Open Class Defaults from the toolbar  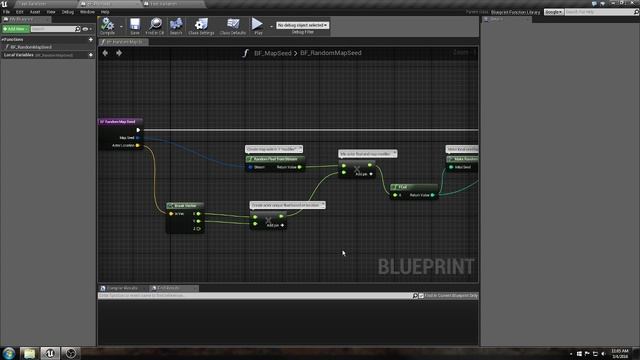[x=233, y=26]
